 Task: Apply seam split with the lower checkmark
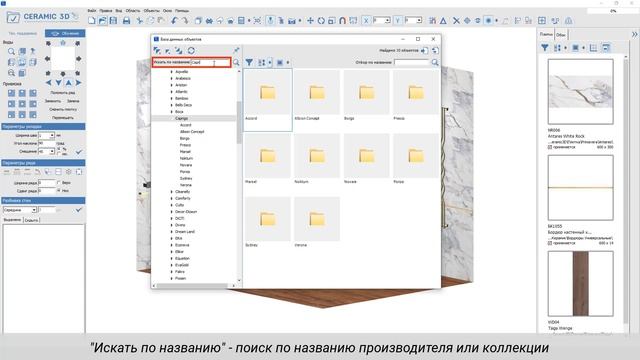79,210
